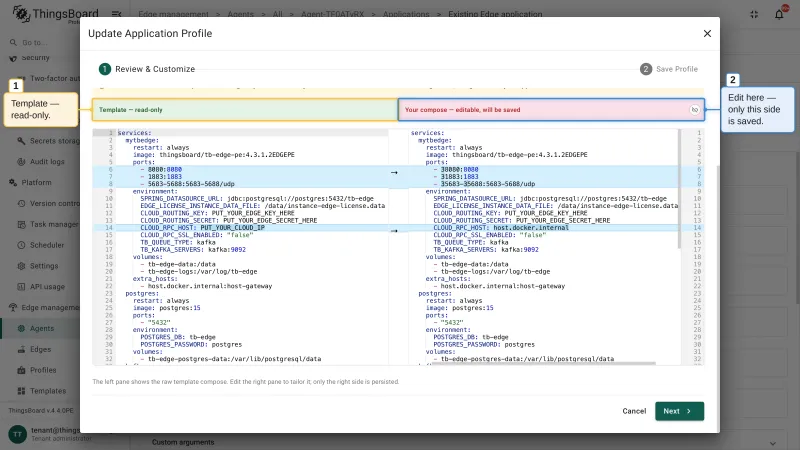Click the 'Existing Edge application' breadcrumb text
The image size is (800, 450).
pos(495,14)
